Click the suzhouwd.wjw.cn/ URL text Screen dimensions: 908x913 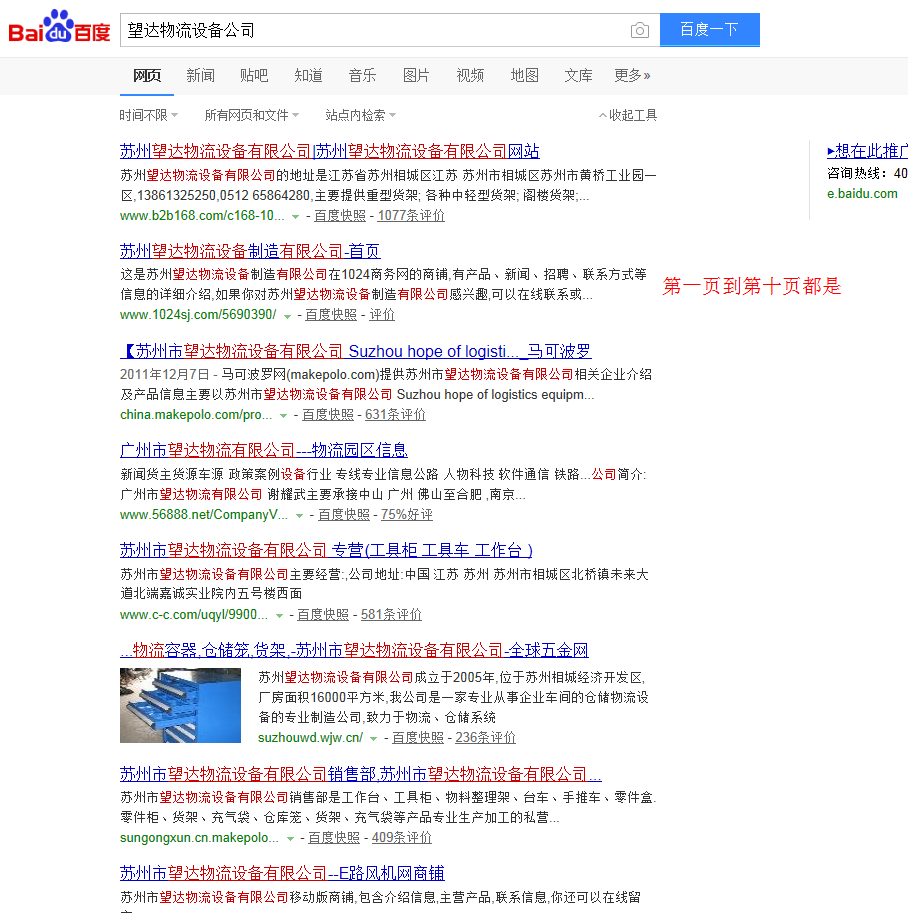coord(310,738)
